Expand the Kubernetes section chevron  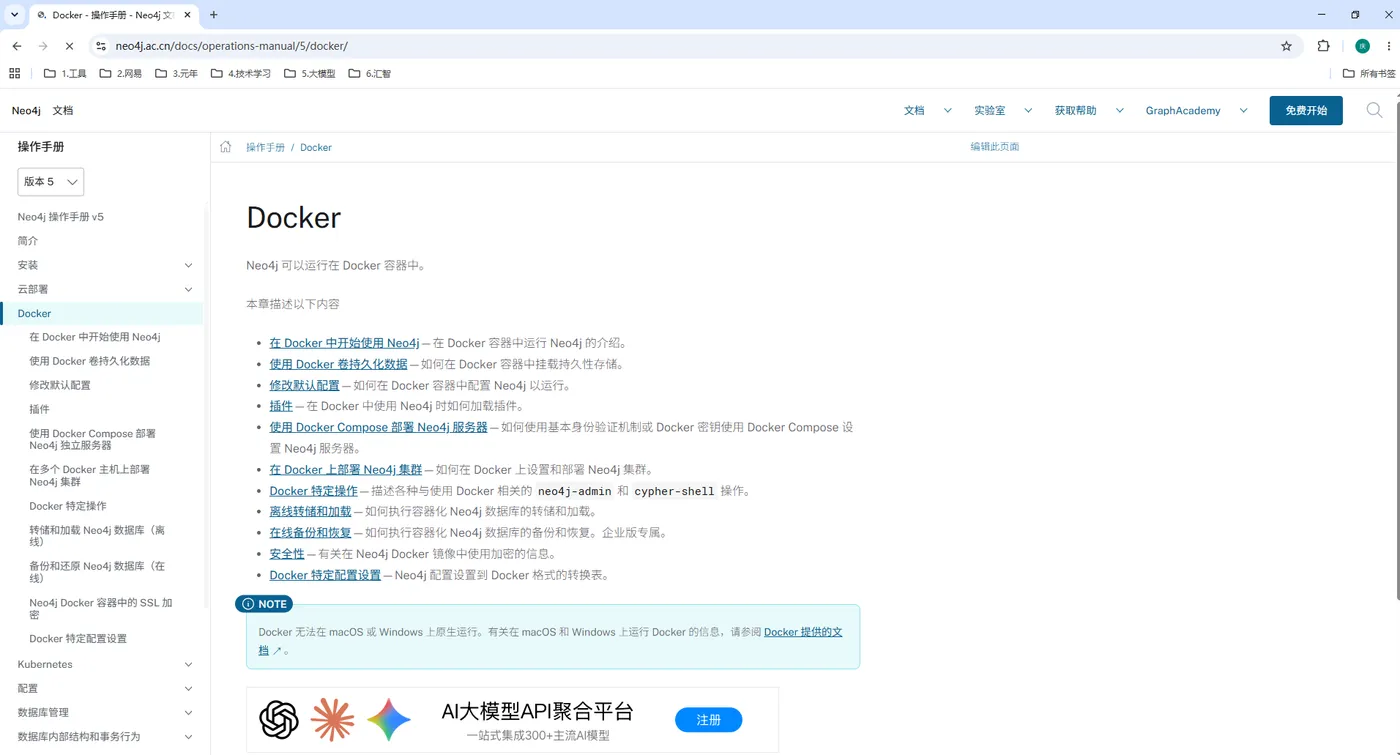click(189, 664)
